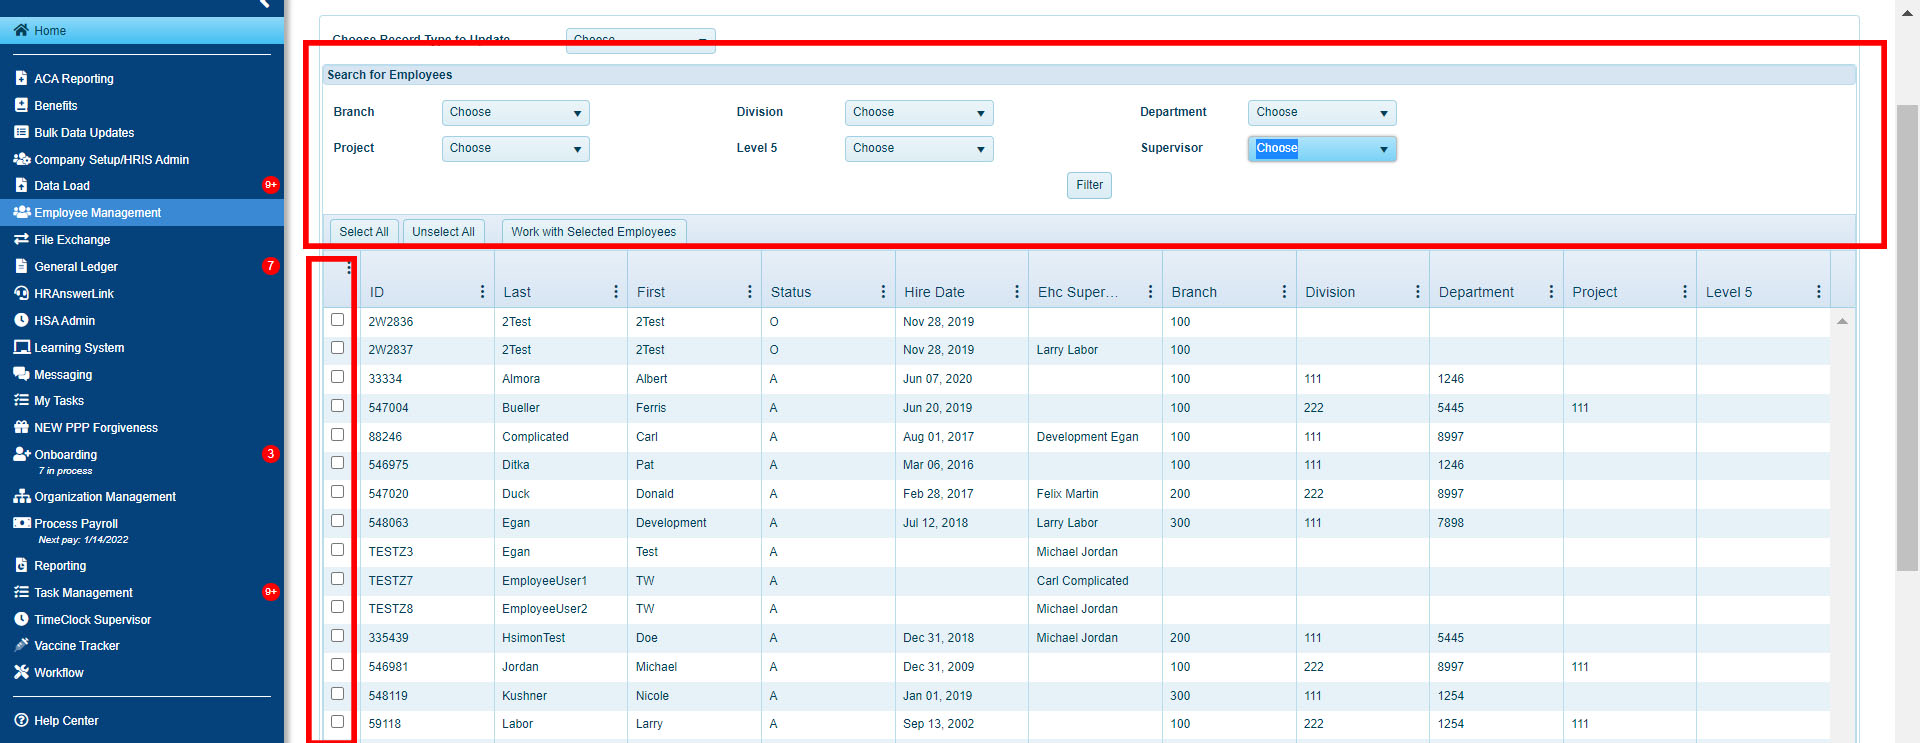Open the Department column options menu

point(1551,292)
